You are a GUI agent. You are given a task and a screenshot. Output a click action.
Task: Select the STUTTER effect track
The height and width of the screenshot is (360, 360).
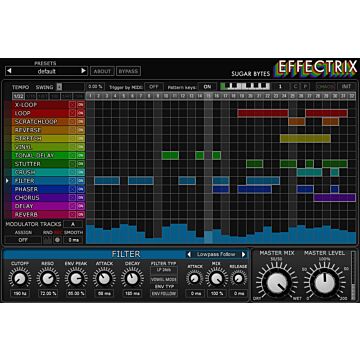[40, 164]
